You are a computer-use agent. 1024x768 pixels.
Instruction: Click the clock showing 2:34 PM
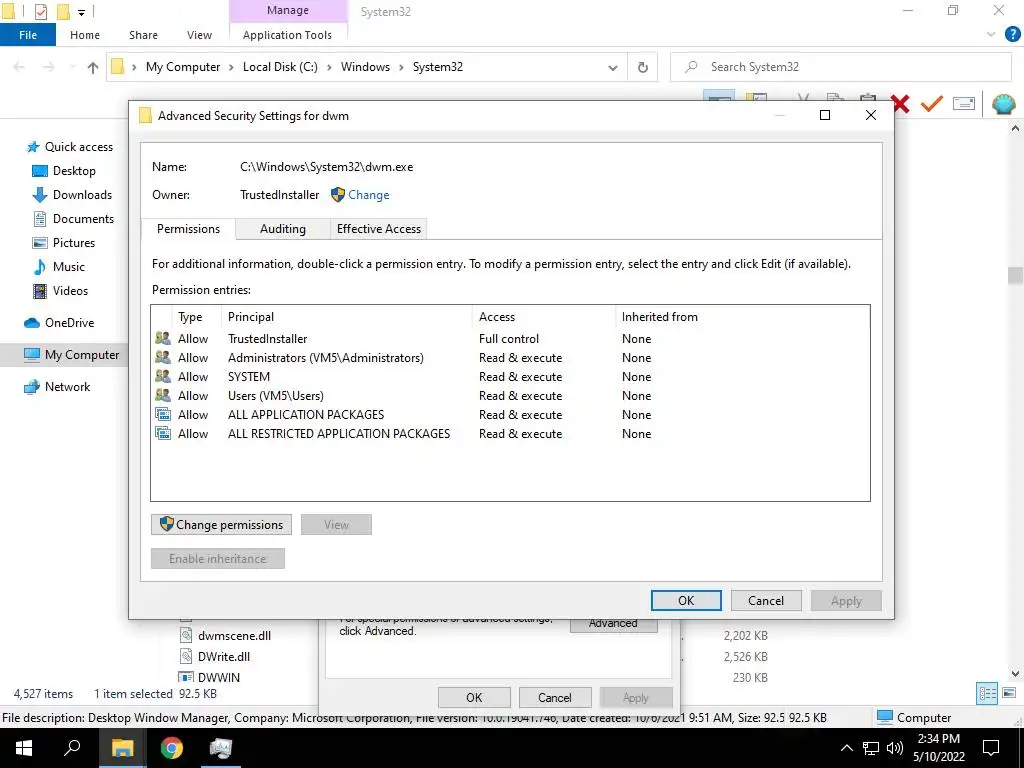point(938,739)
